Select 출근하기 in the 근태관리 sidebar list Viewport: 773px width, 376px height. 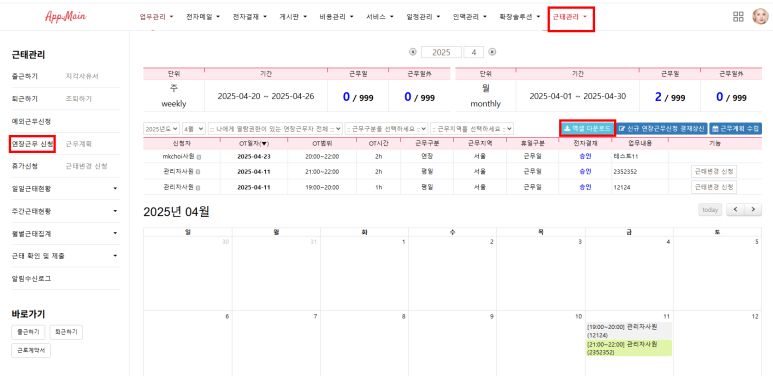tap(25, 76)
